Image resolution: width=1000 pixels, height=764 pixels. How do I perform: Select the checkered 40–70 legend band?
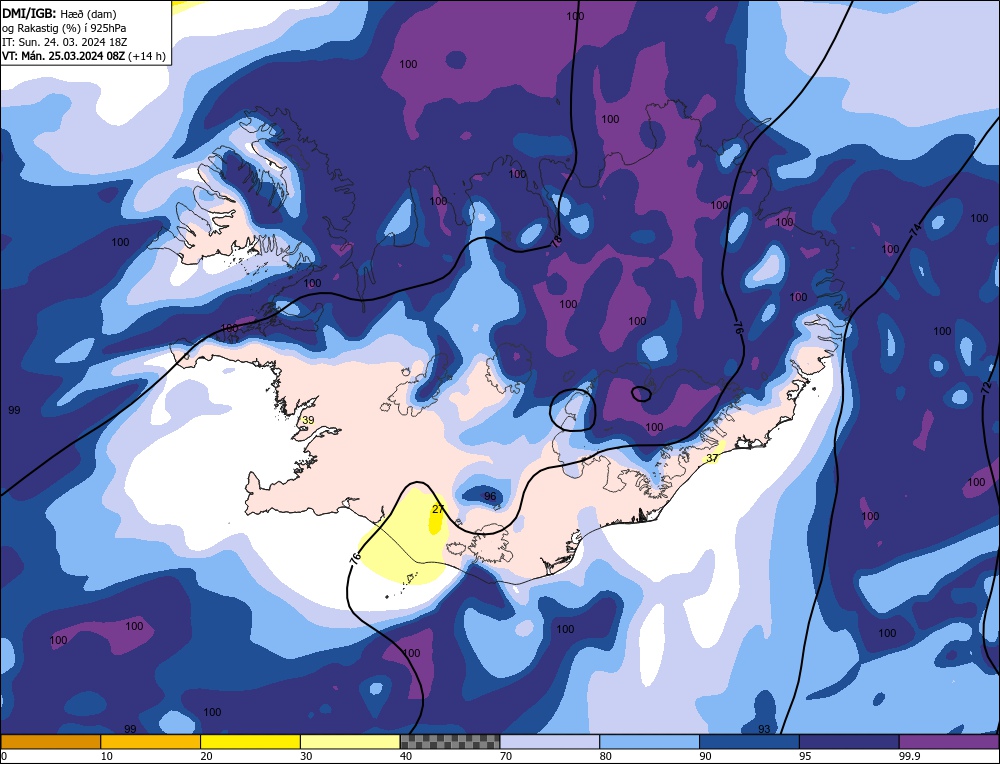point(450,742)
